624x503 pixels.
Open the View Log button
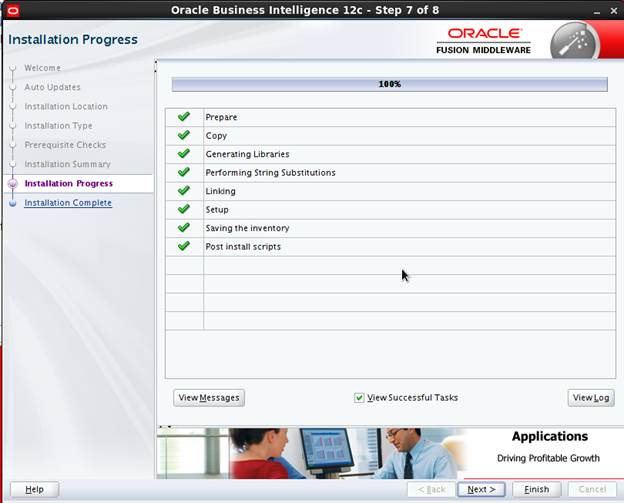click(x=590, y=398)
